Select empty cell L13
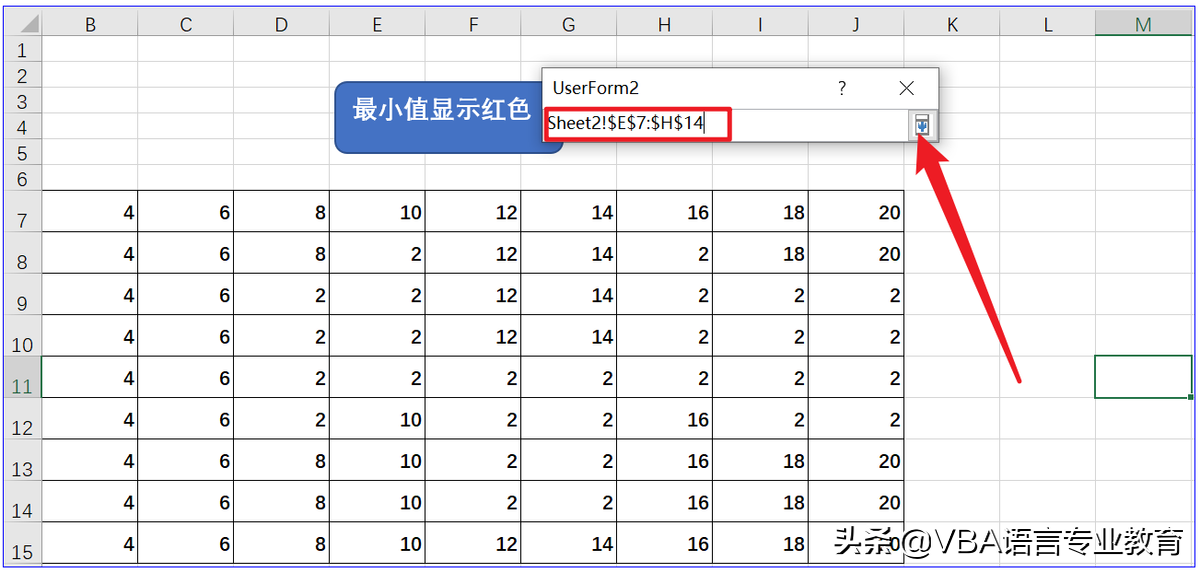1200x574 pixels. click(x=1047, y=460)
